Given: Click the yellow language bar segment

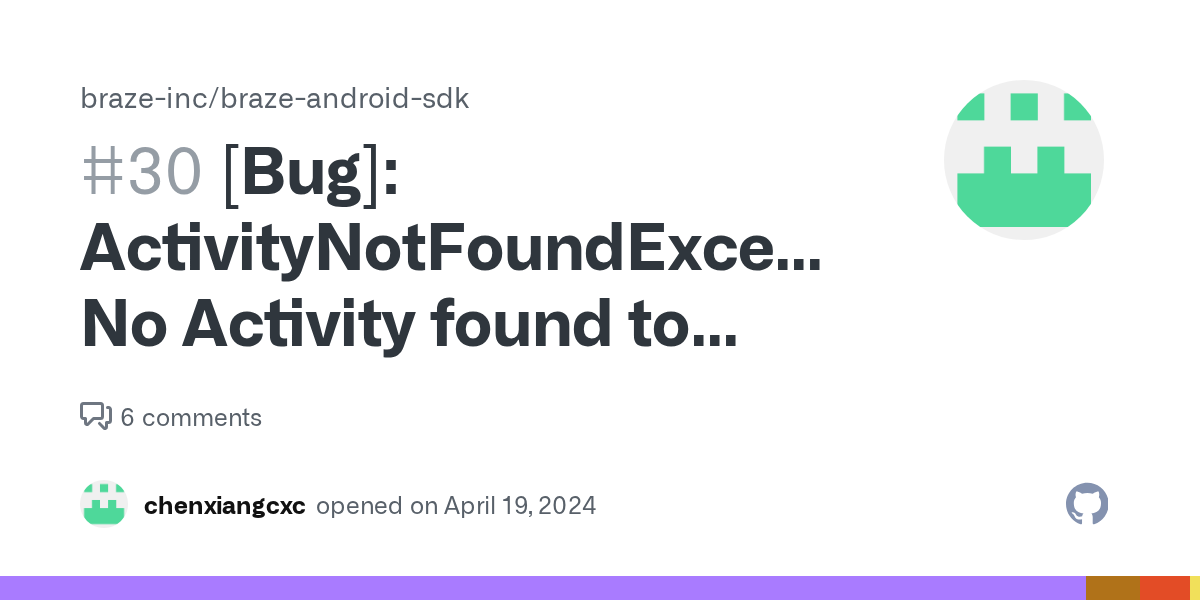Looking at the screenshot, I should [x=1195, y=588].
